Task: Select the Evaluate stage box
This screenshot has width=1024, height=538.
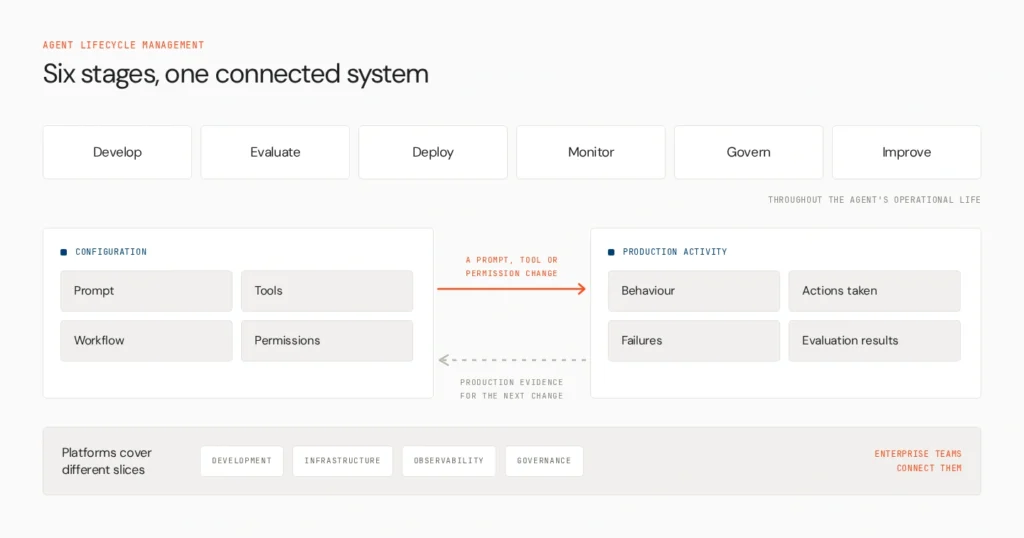Action: [275, 152]
